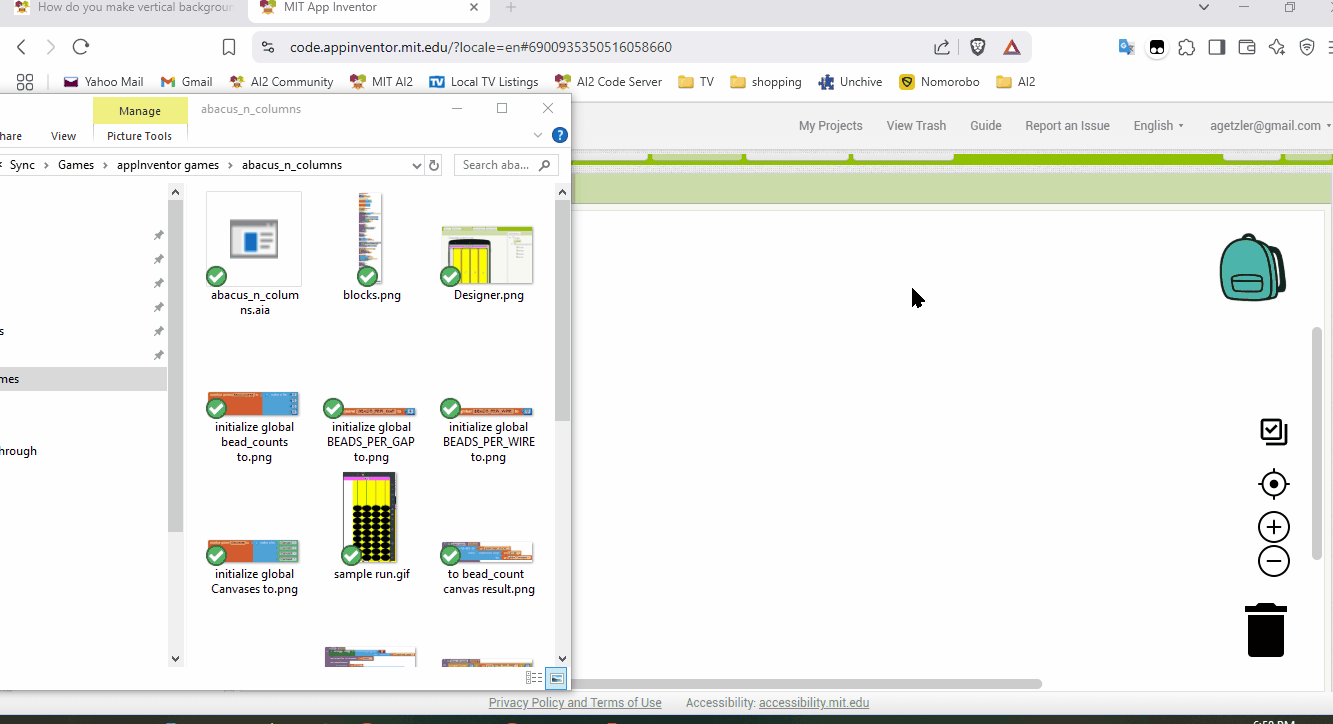Click the Brave VPN shield icon
Viewport: 1333px width, 724px height.
pyautogui.click(x=1307, y=47)
